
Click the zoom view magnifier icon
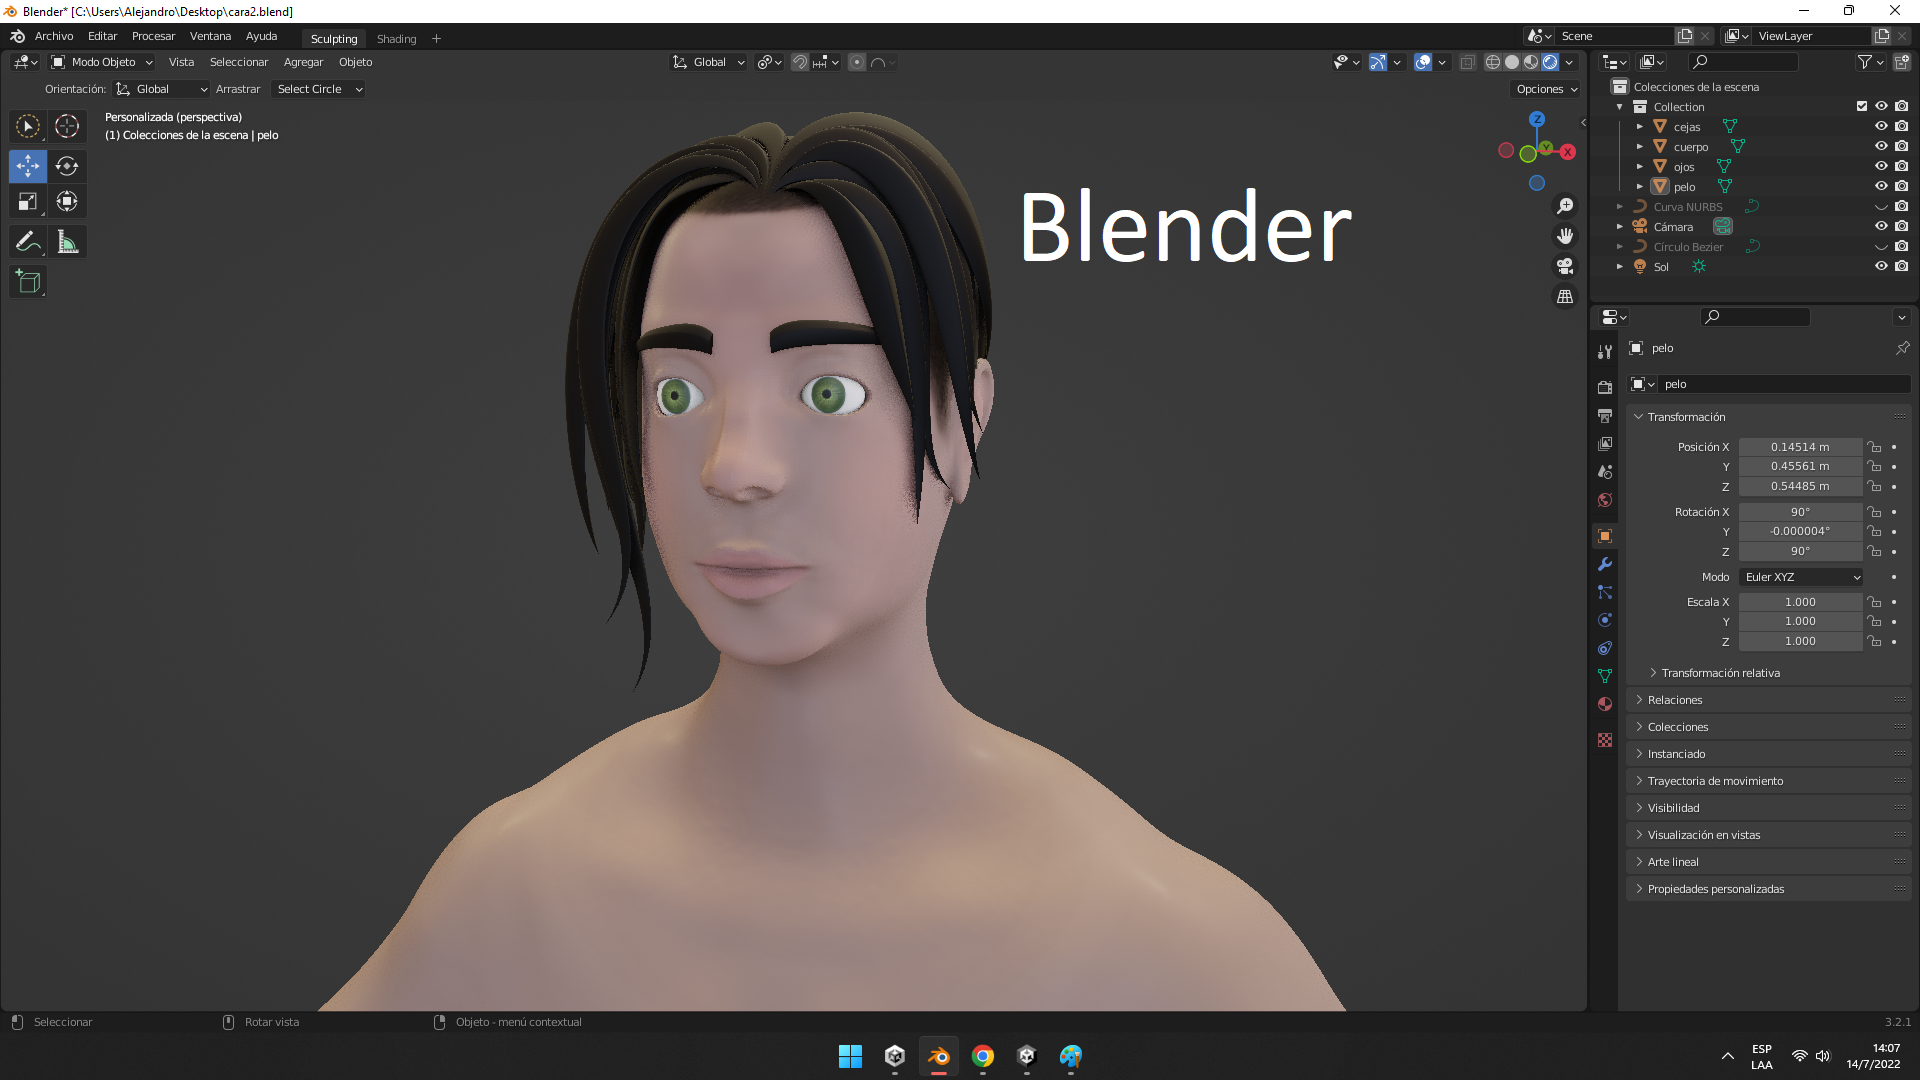pyautogui.click(x=1565, y=206)
